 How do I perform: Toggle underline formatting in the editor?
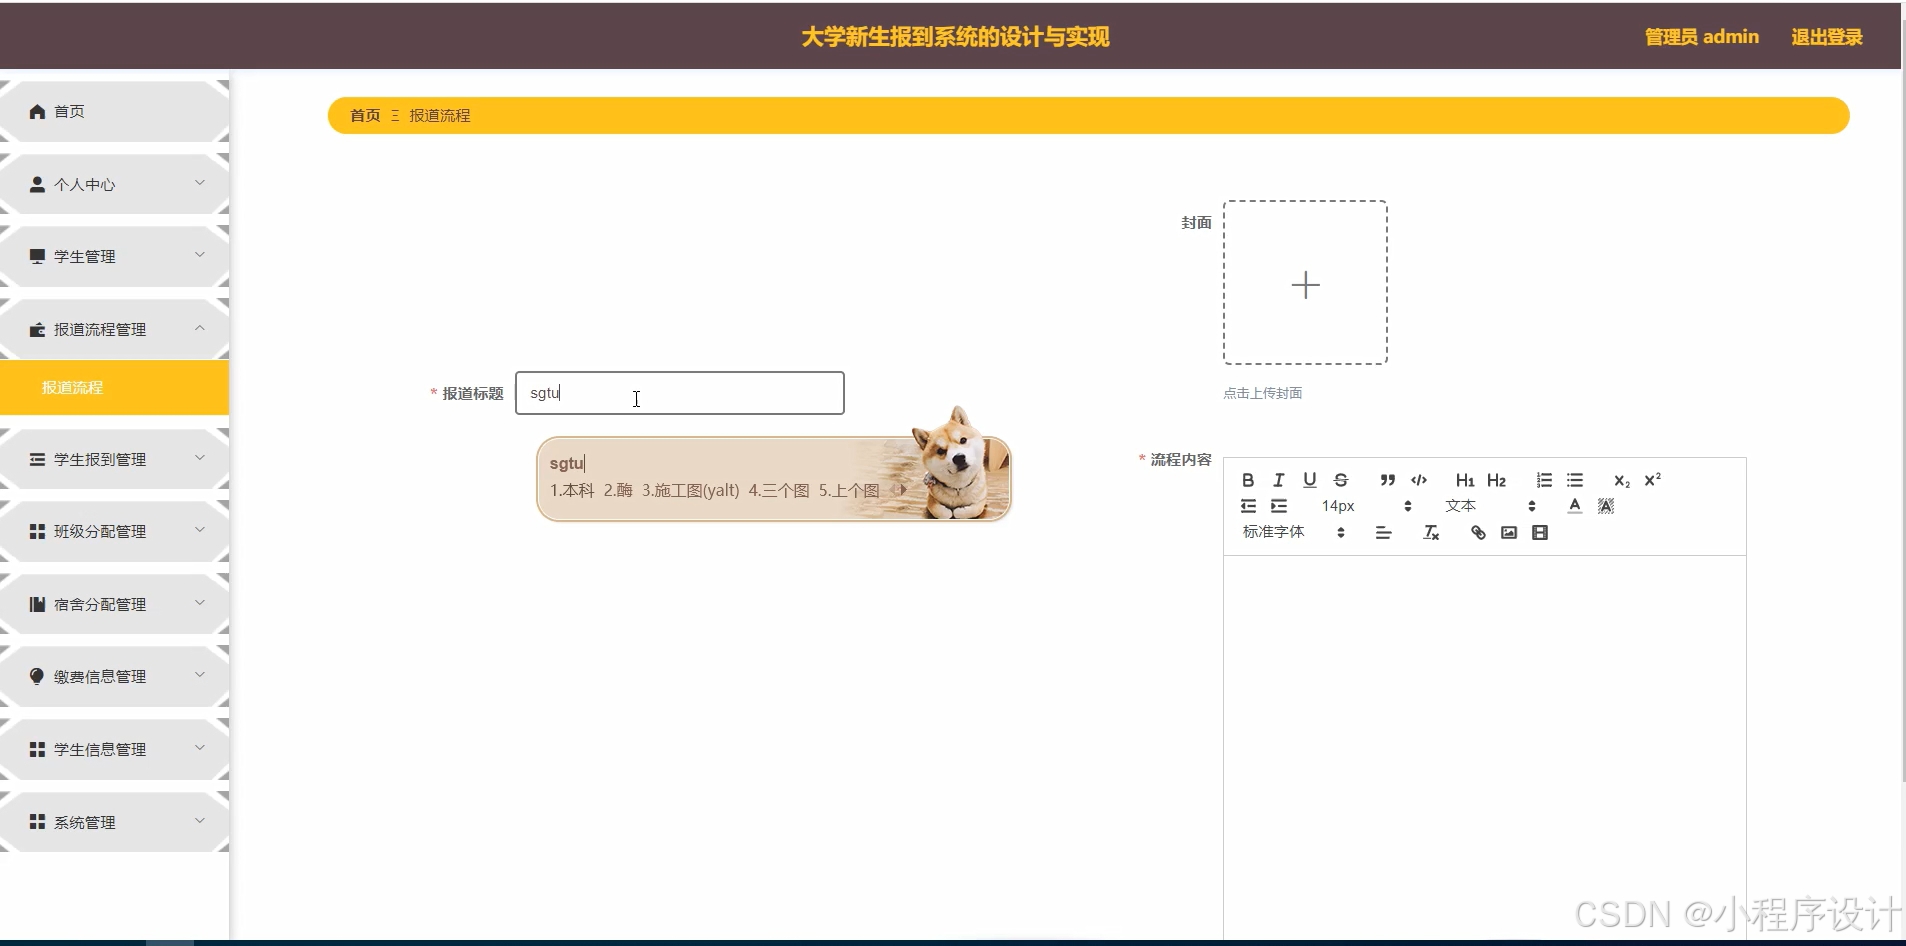1310,480
